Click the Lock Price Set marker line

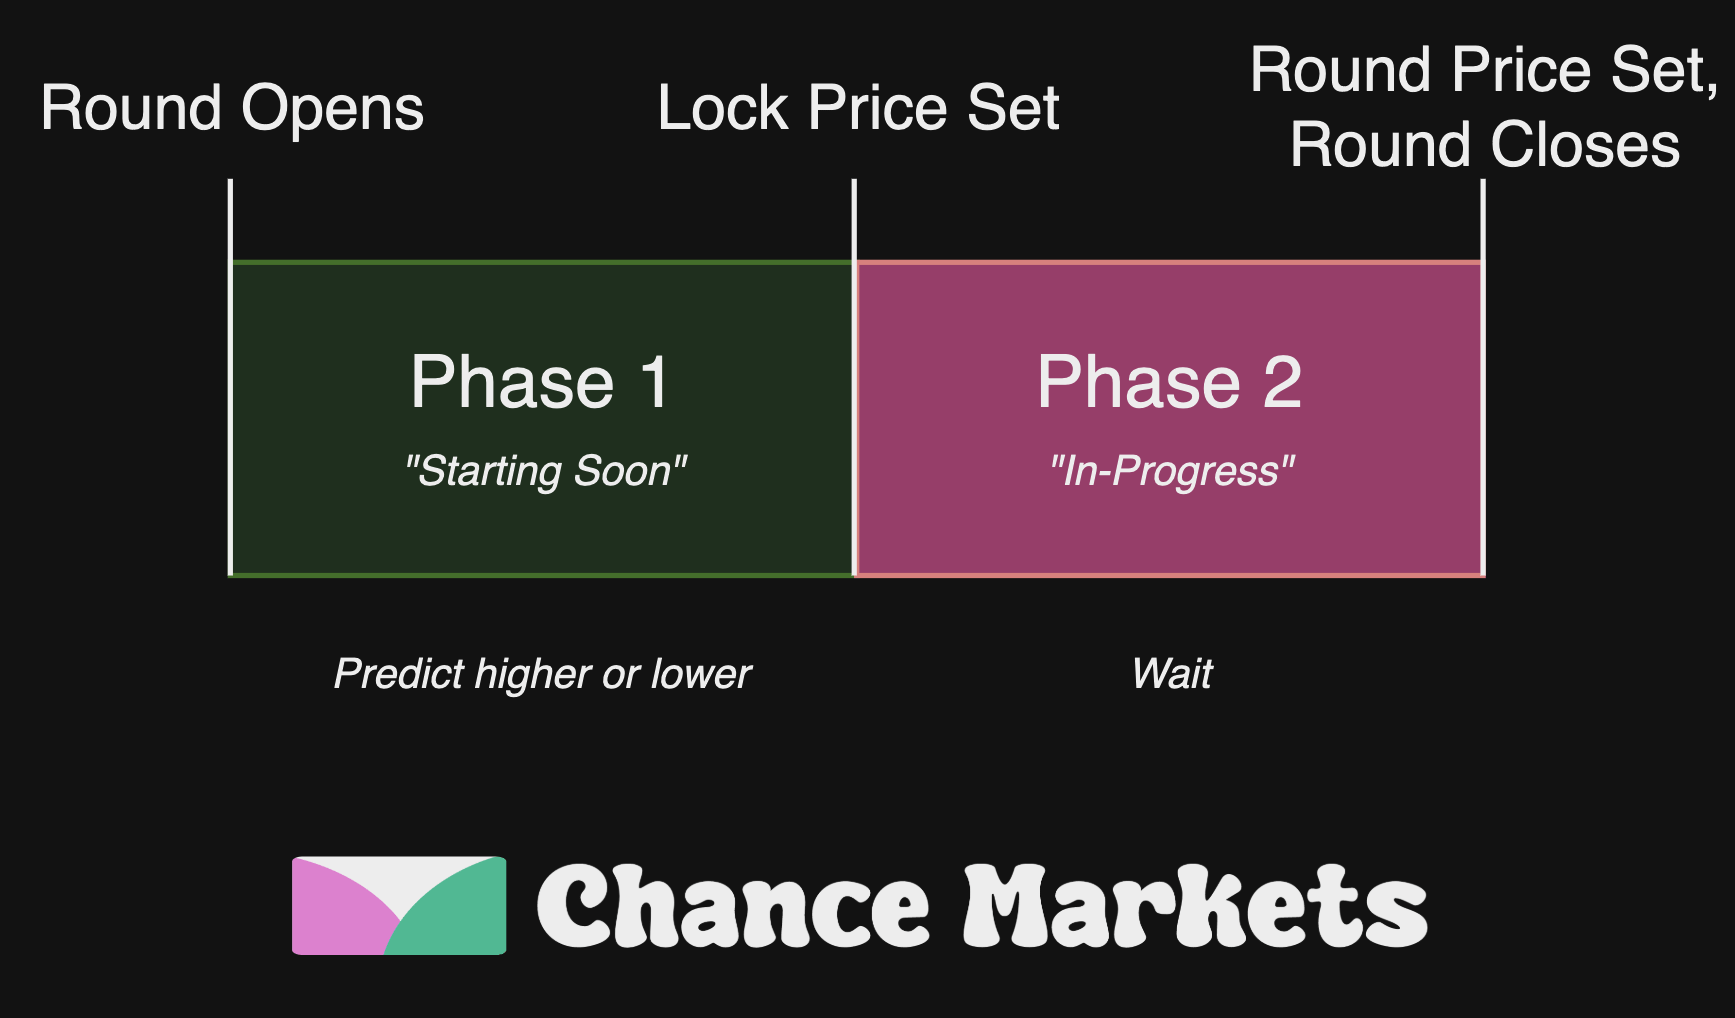(854, 378)
